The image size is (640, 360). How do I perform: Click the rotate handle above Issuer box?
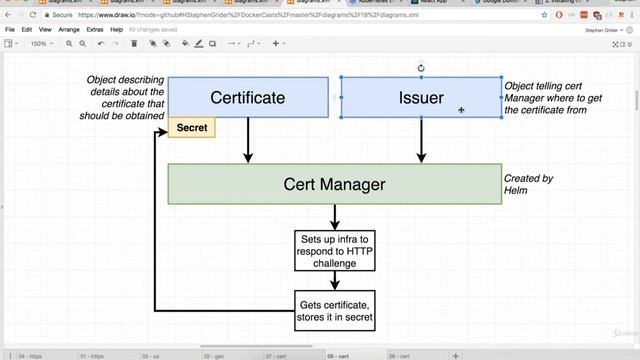(421, 68)
